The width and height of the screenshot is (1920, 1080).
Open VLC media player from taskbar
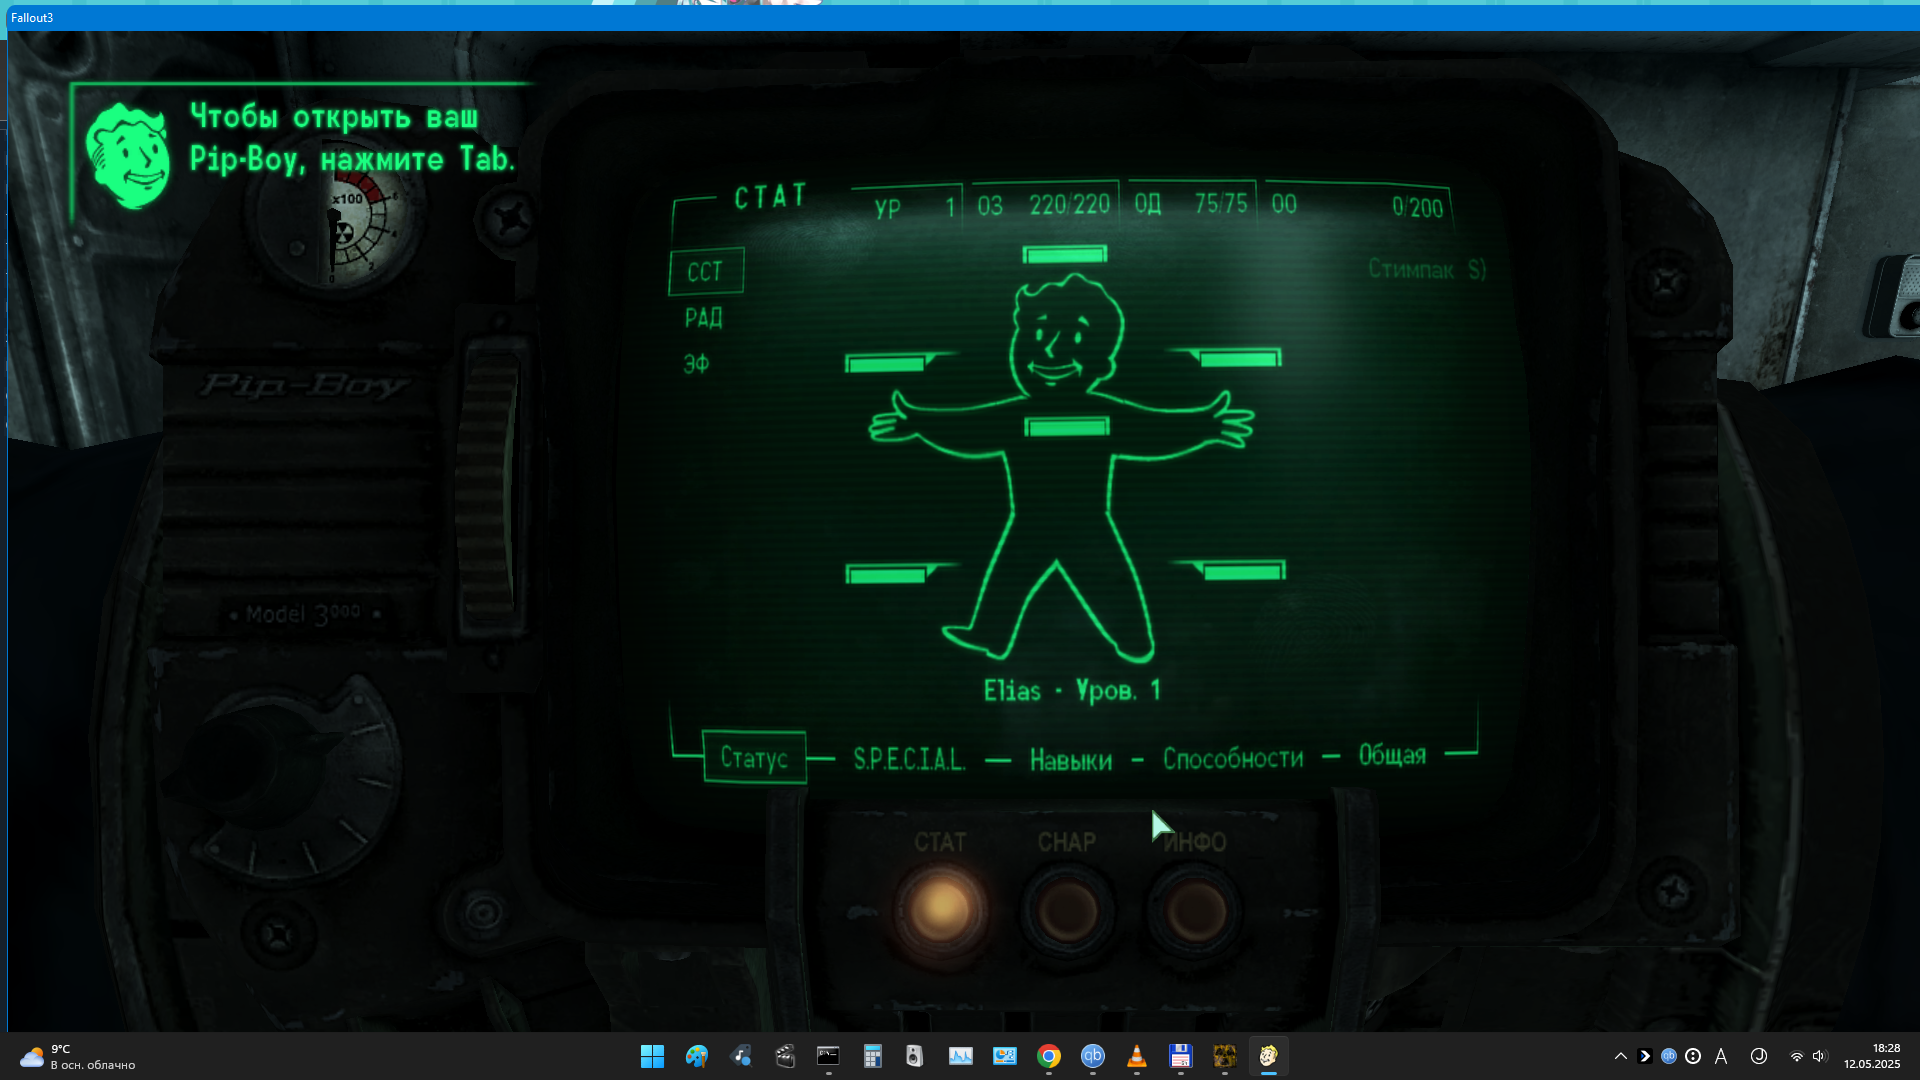pyautogui.click(x=1137, y=1056)
